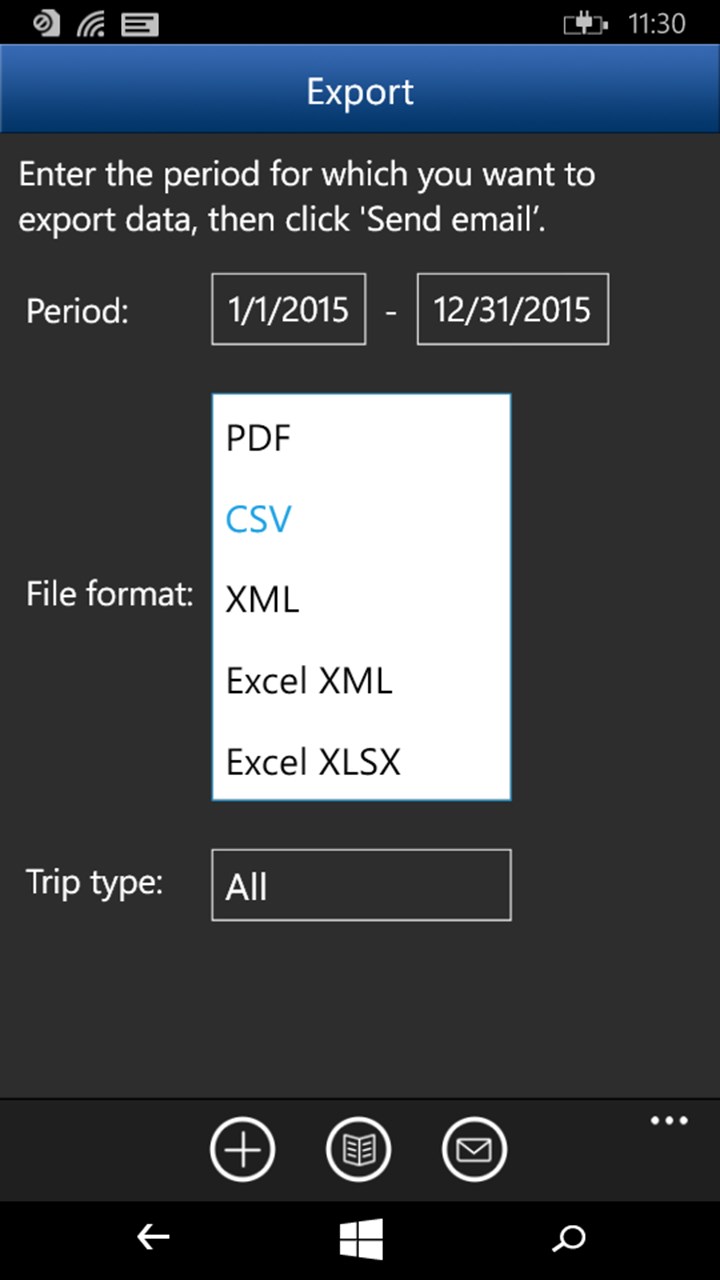Tap the messaging icon in status bar
Screen dimensions: 720x1280
pos(139,23)
